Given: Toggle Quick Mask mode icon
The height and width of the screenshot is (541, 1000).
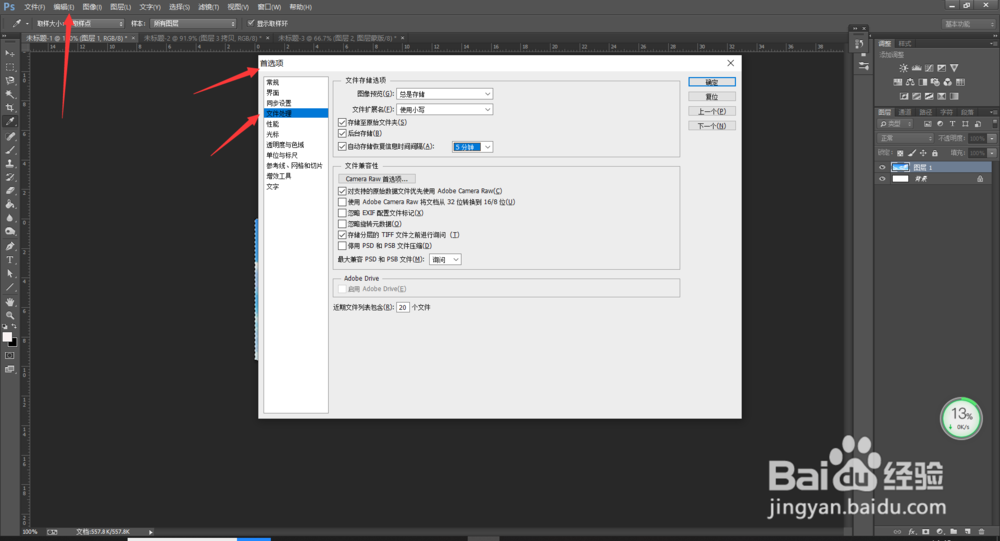Looking at the screenshot, I should pyautogui.click(x=10, y=355).
